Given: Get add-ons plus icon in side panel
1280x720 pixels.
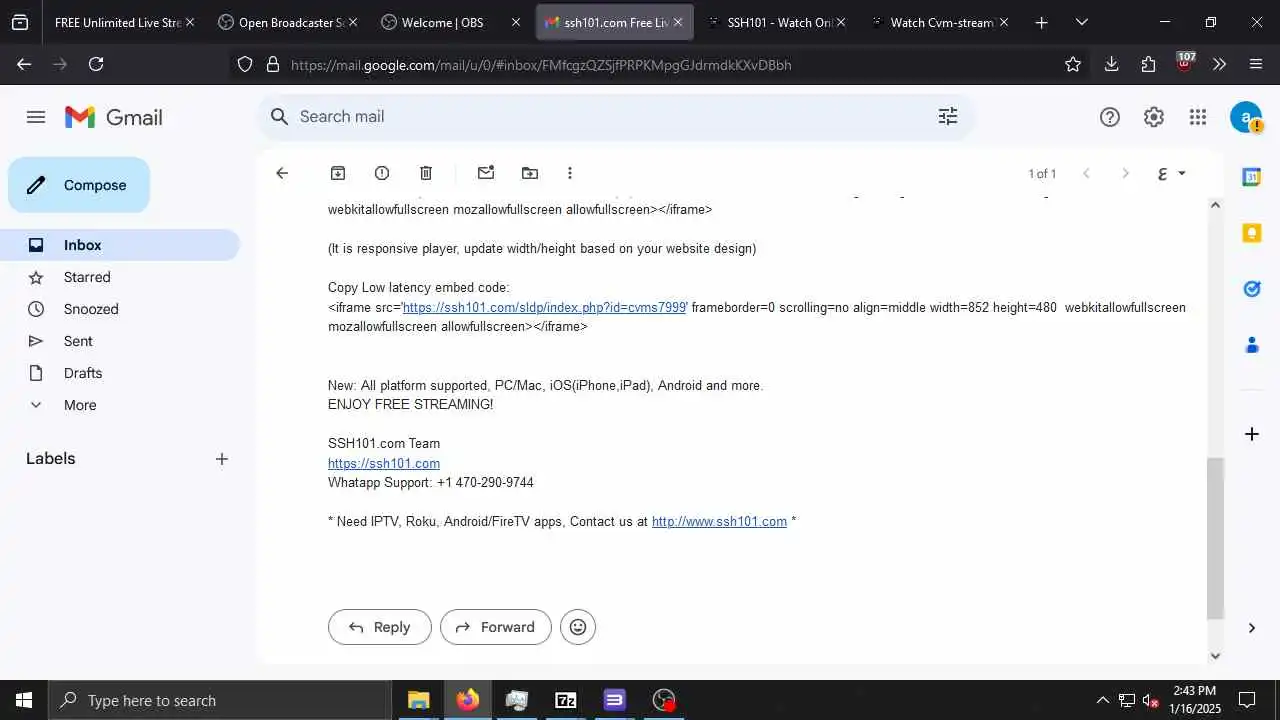Looking at the screenshot, I should (1251, 434).
